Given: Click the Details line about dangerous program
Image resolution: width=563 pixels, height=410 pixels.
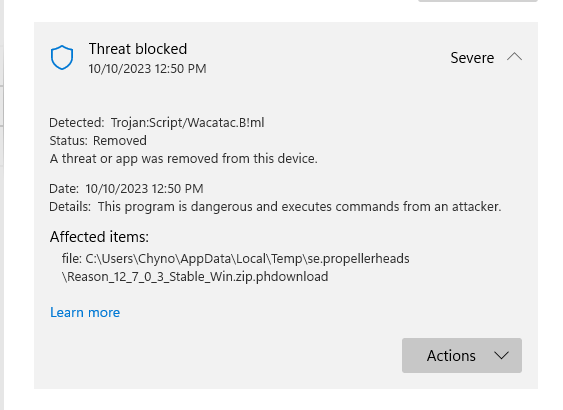Looking at the screenshot, I should click(x=275, y=207).
